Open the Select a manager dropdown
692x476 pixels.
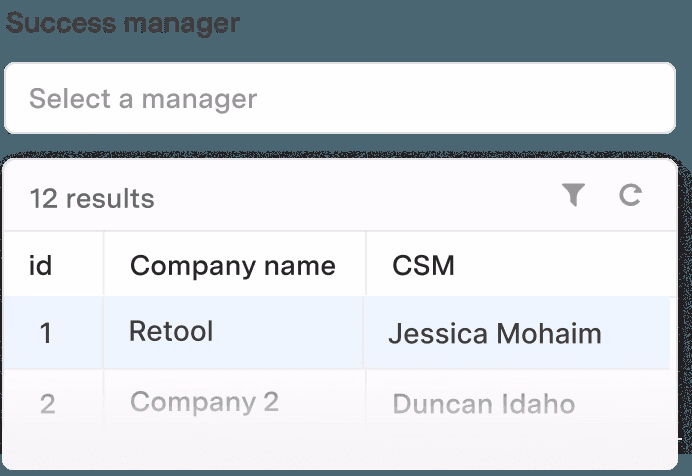[x=339, y=98]
